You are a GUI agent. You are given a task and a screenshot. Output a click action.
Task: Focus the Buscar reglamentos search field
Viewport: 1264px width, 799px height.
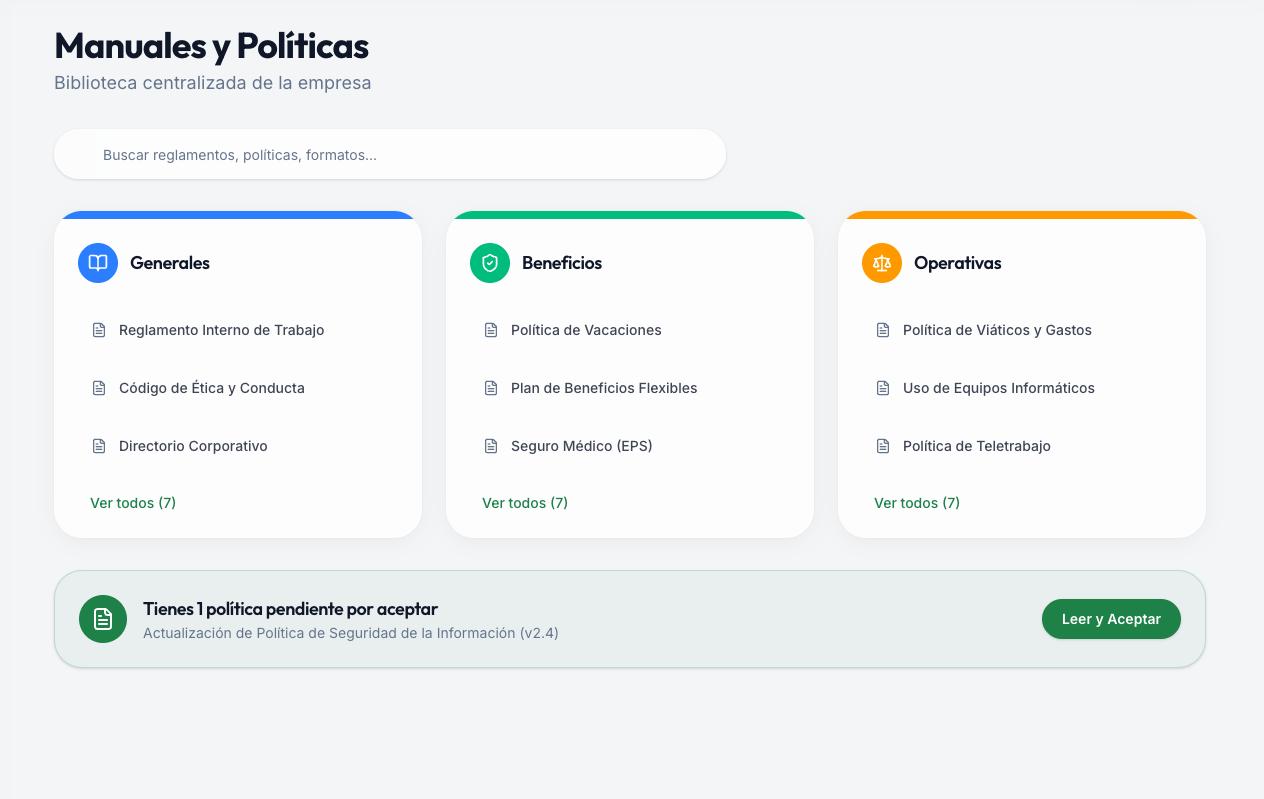pos(390,155)
